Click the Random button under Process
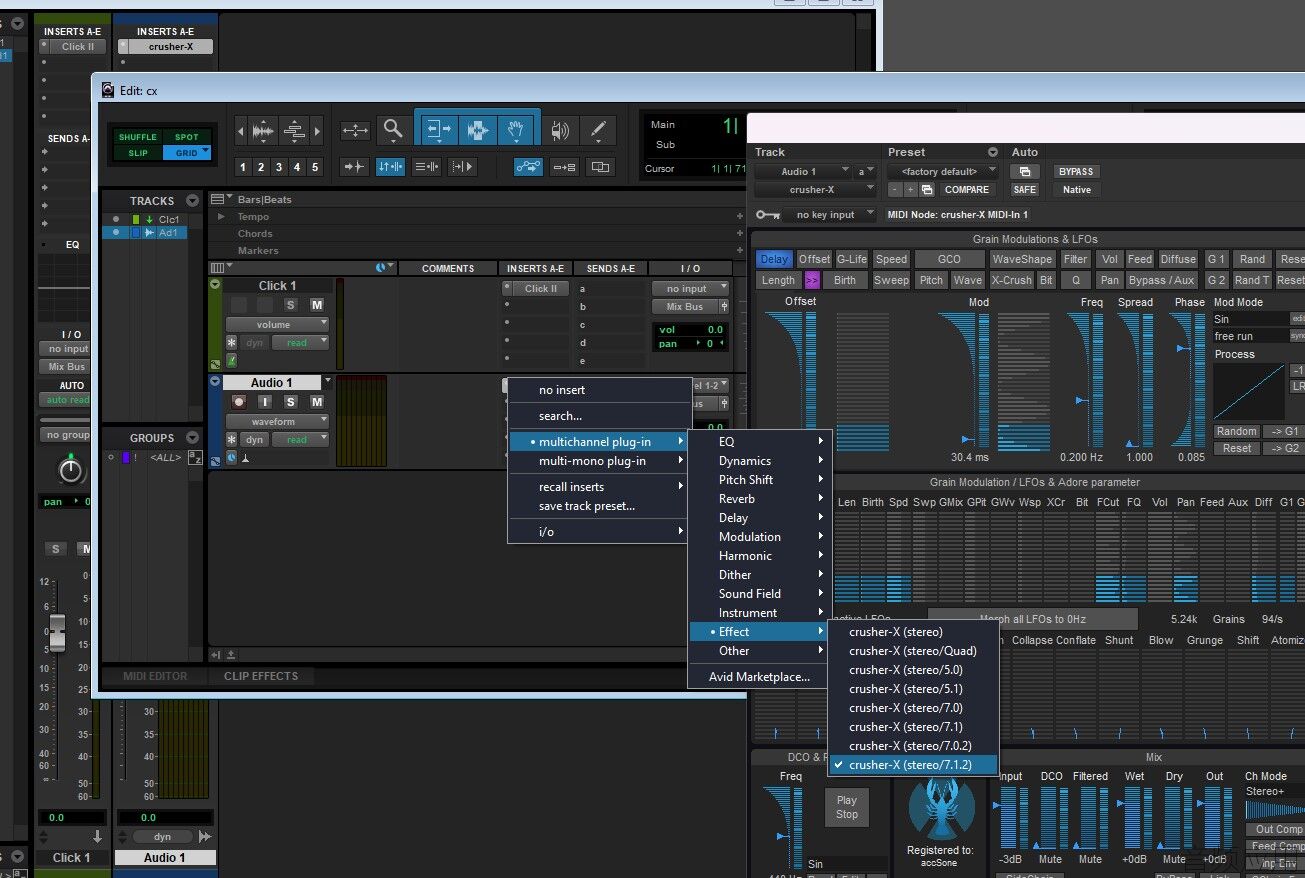 pos(1236,431)
